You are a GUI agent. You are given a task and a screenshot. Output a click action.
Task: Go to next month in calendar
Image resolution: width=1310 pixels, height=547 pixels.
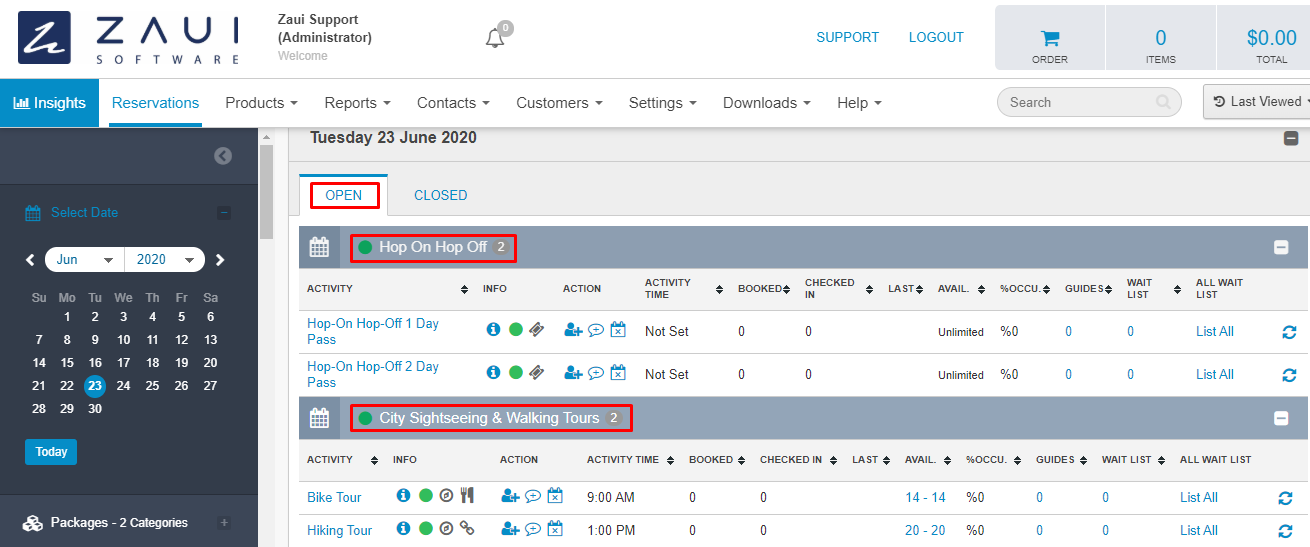[x=220, y=260]
